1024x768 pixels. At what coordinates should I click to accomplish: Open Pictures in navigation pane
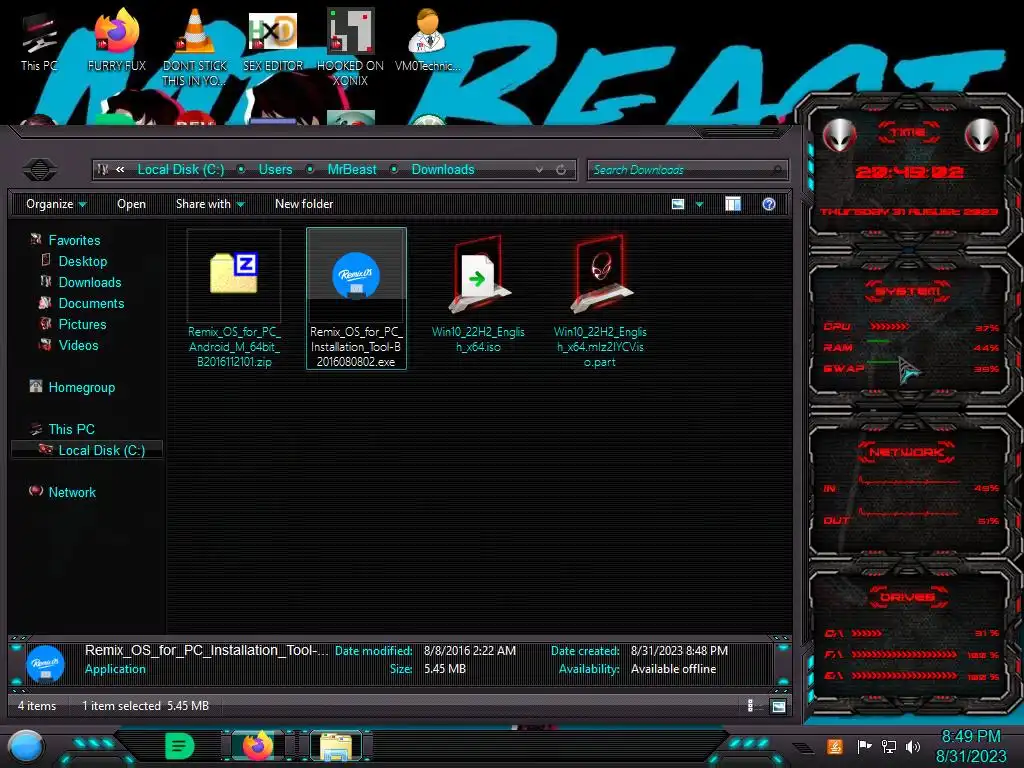[x=82, y=324]
